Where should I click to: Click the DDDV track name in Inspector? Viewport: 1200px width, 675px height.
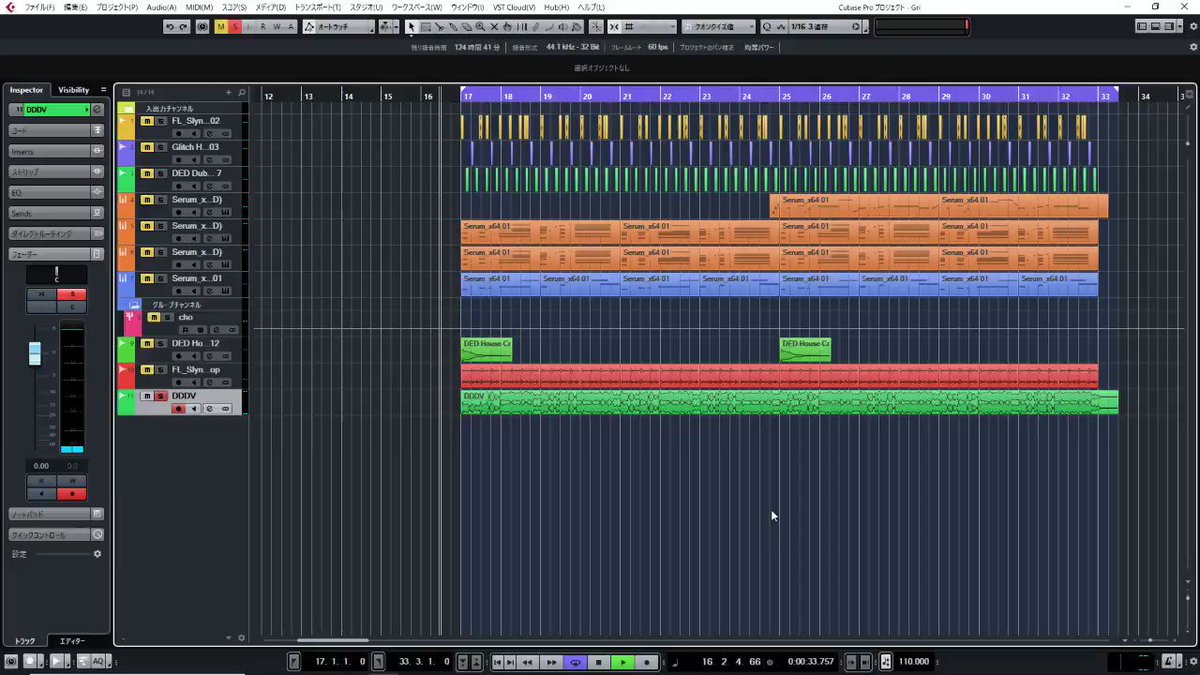coord(55,109)
